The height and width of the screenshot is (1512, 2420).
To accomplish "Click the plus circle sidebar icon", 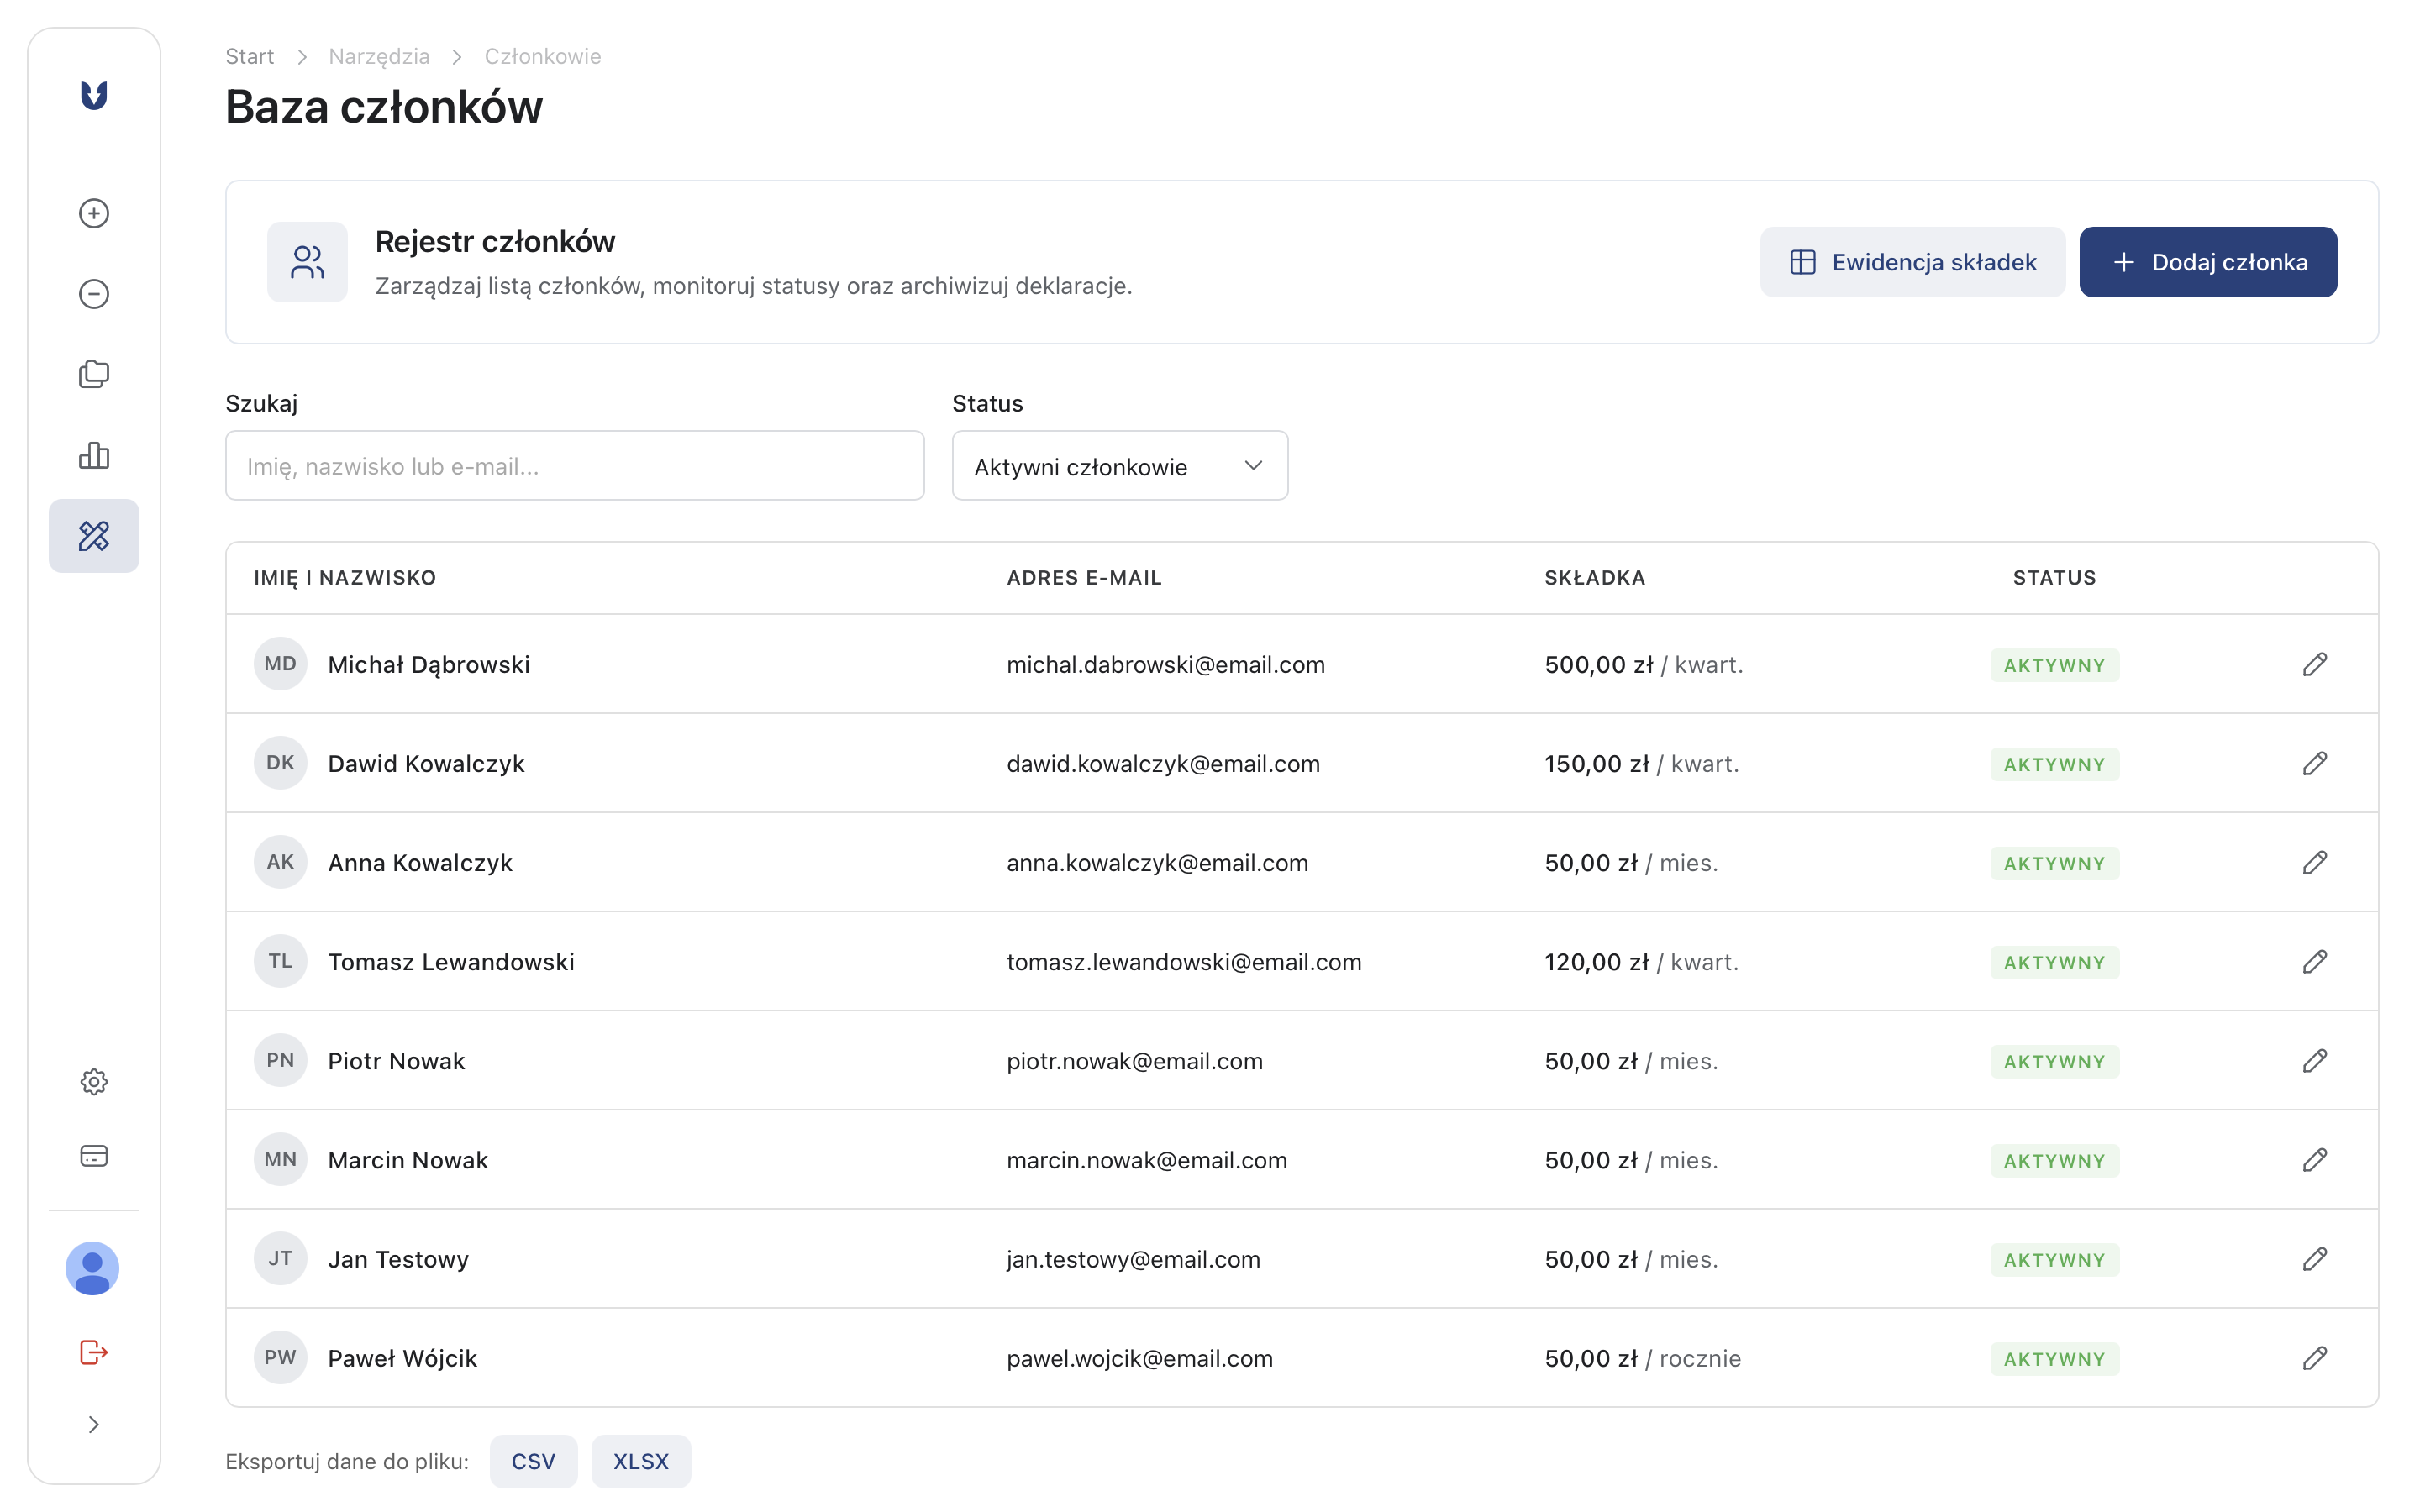I will pos(94,213).
